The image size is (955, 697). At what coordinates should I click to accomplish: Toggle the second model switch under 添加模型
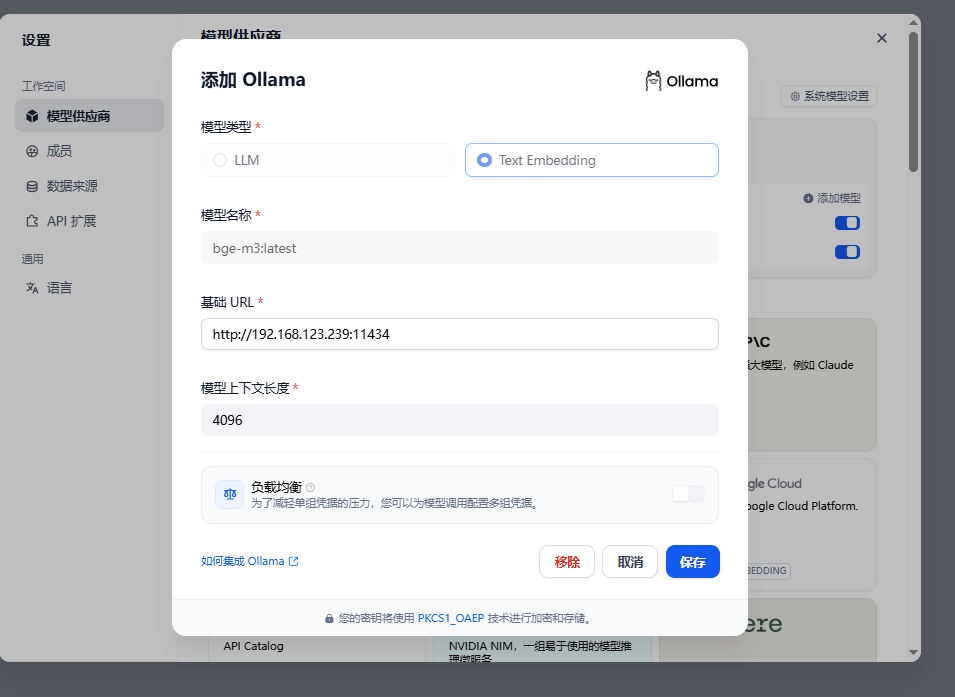pyautogui.click(x=847, y=252)
